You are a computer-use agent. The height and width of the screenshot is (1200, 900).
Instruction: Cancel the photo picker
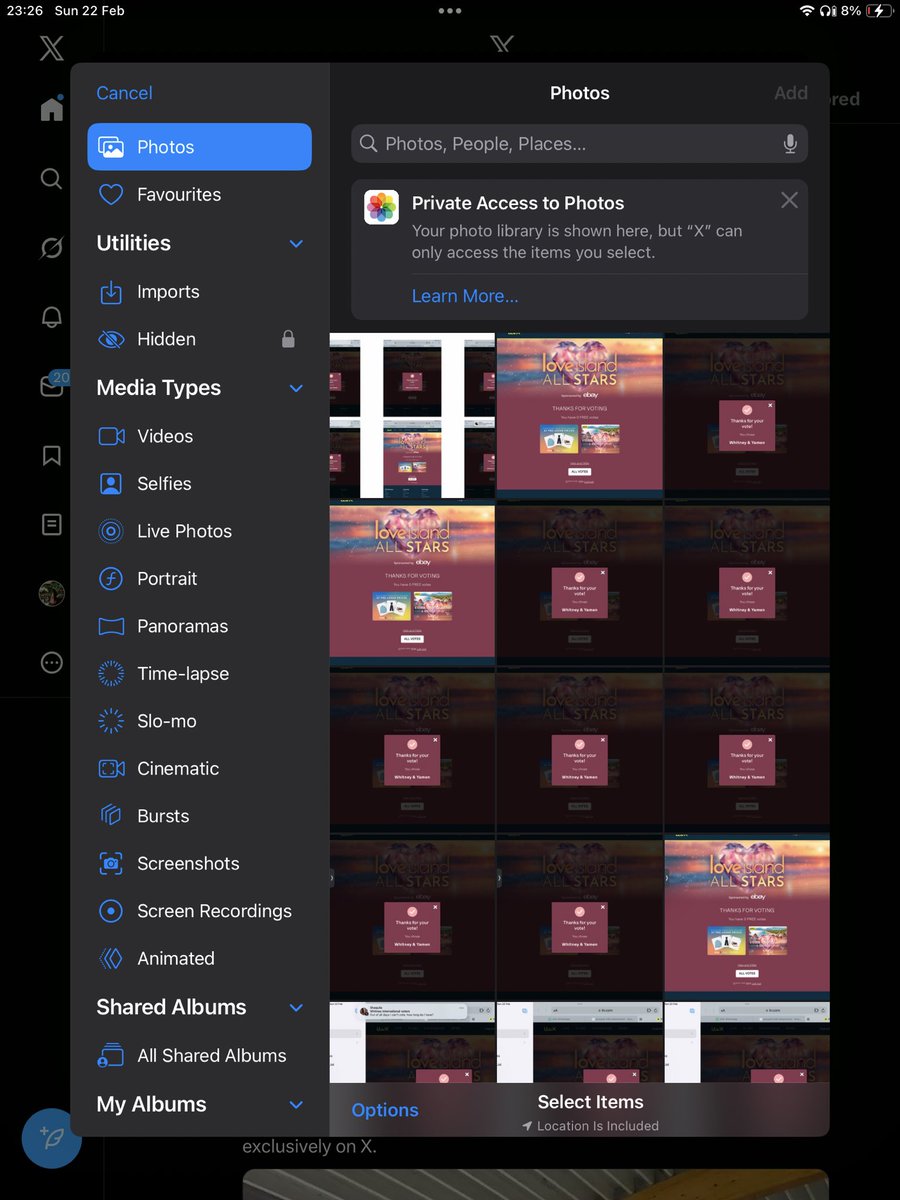pos(124,93)
